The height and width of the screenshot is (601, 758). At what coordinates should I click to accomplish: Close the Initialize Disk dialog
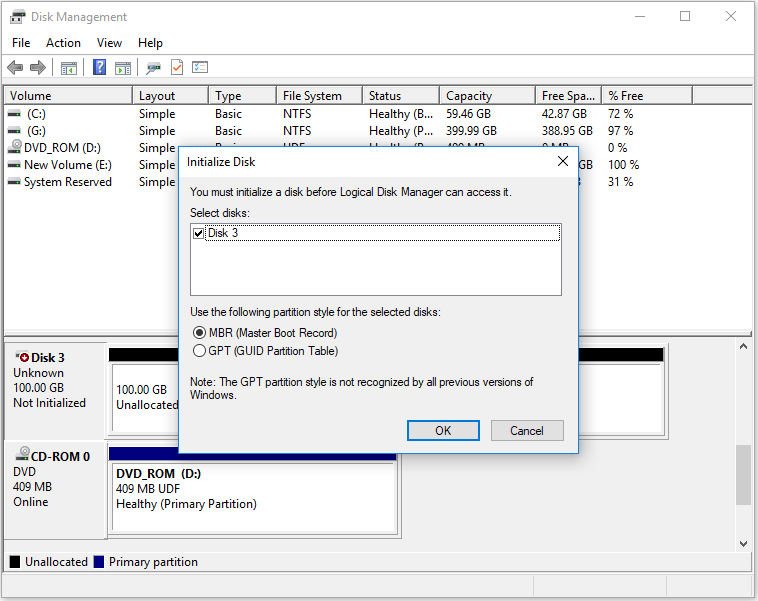[x=563, y=161]
